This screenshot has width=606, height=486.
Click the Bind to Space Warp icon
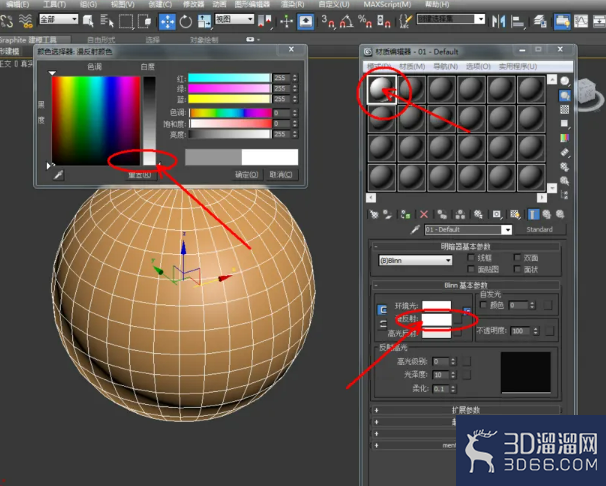coord(26,21)
